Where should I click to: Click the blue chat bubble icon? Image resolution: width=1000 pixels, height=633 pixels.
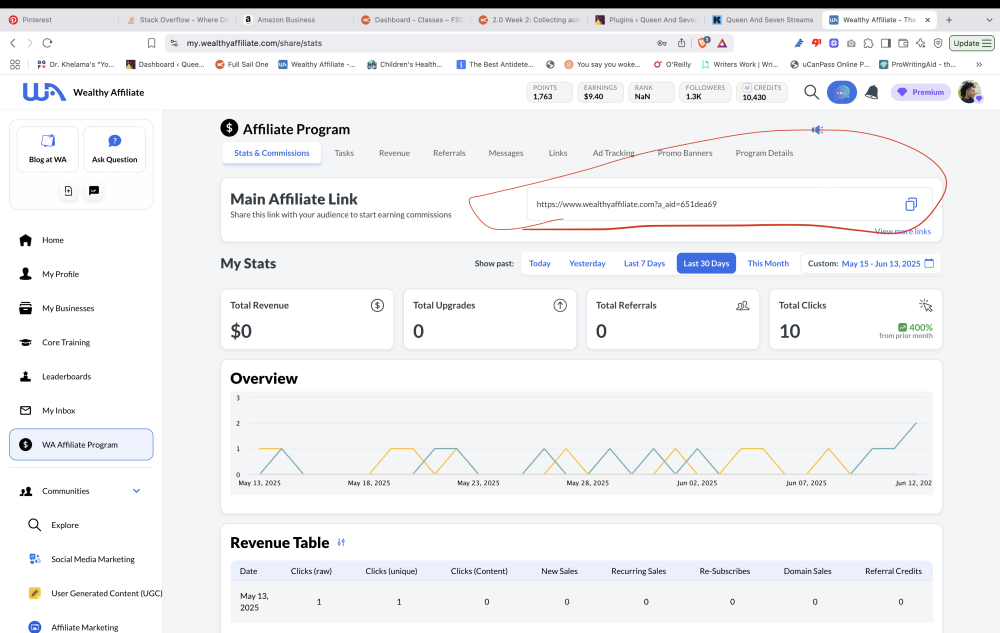[842, 92]
